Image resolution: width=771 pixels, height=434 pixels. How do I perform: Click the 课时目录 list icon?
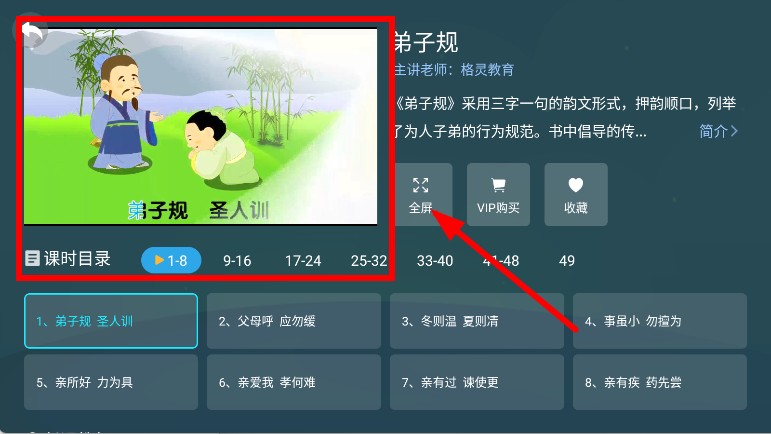coord(32,258)
